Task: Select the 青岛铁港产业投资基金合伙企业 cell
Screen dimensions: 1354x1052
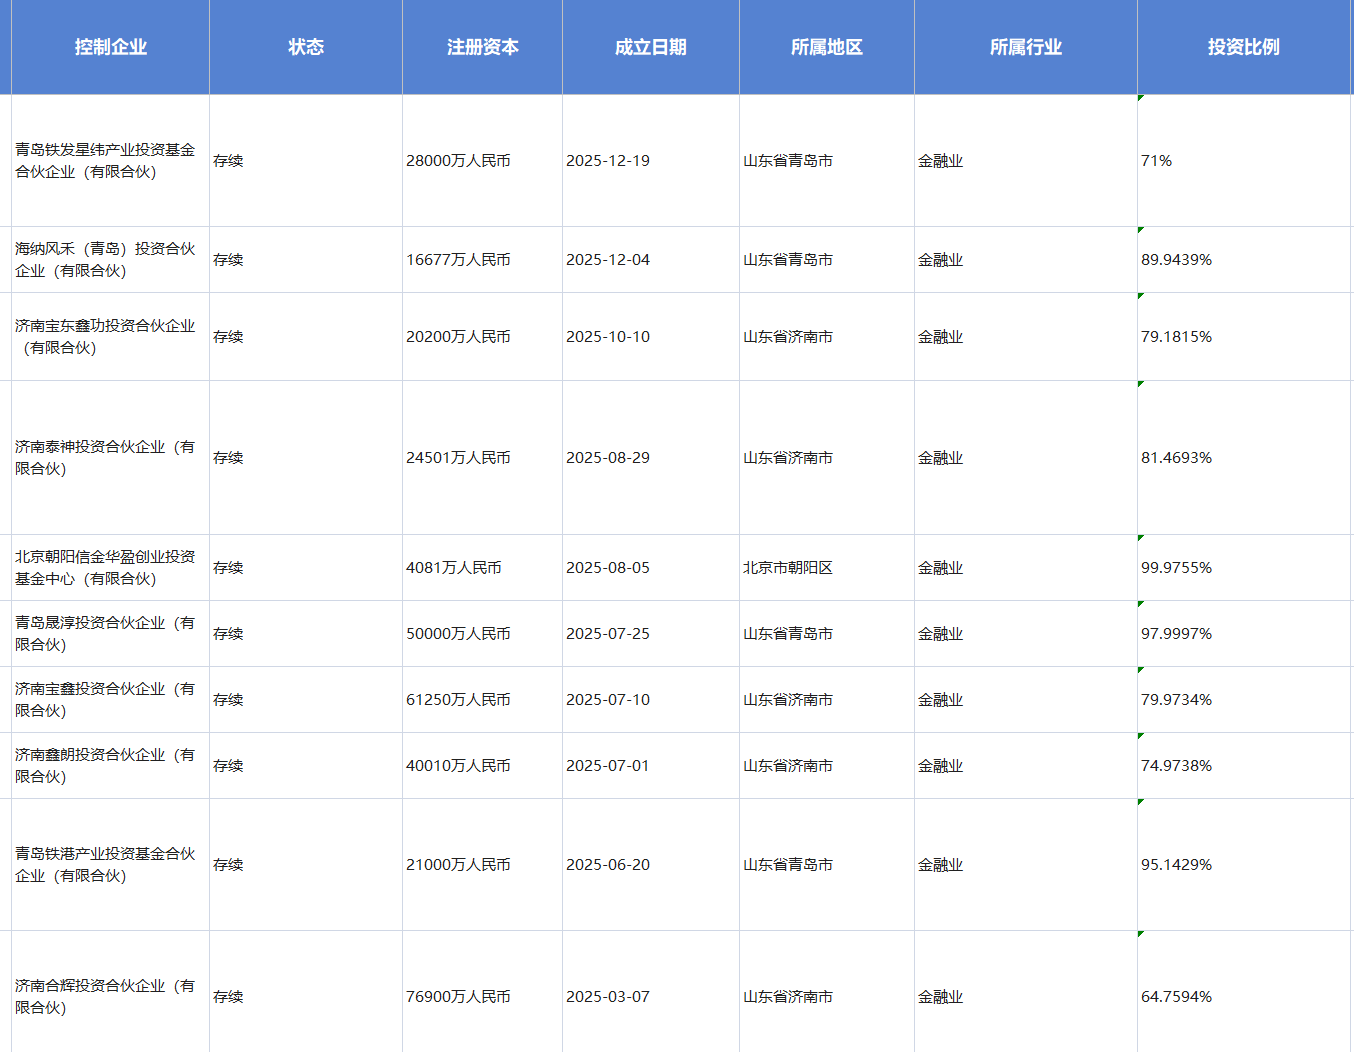Action: [105, 865]
